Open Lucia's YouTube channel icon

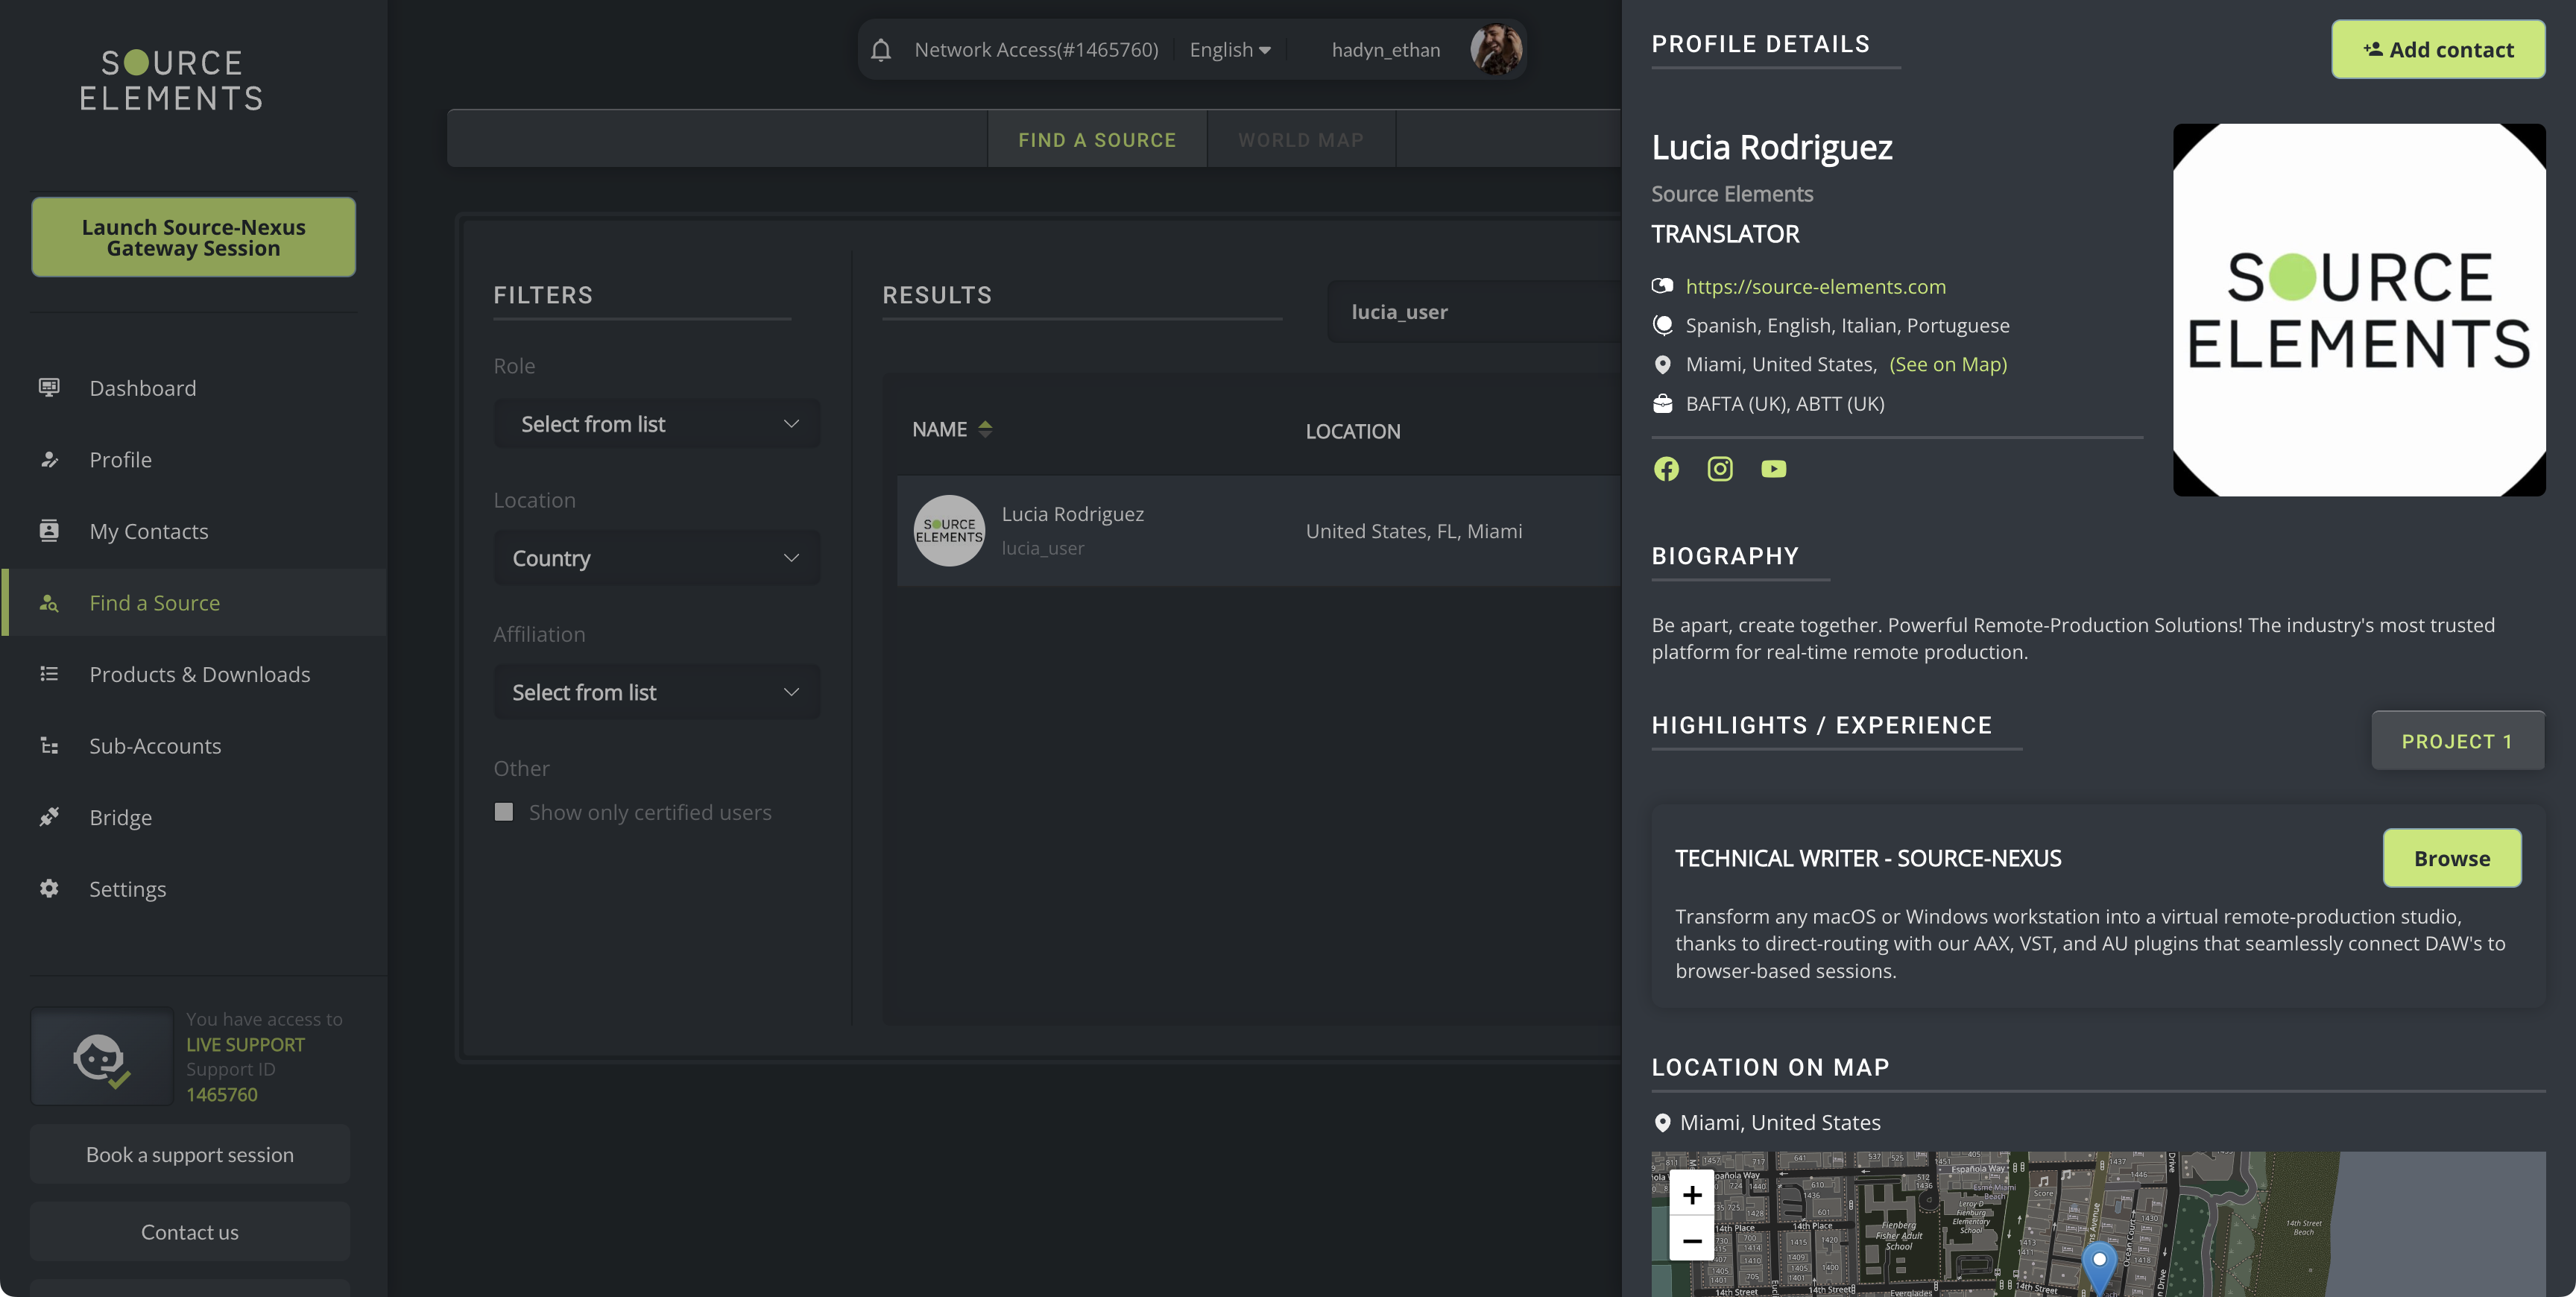pos(1773,469)
